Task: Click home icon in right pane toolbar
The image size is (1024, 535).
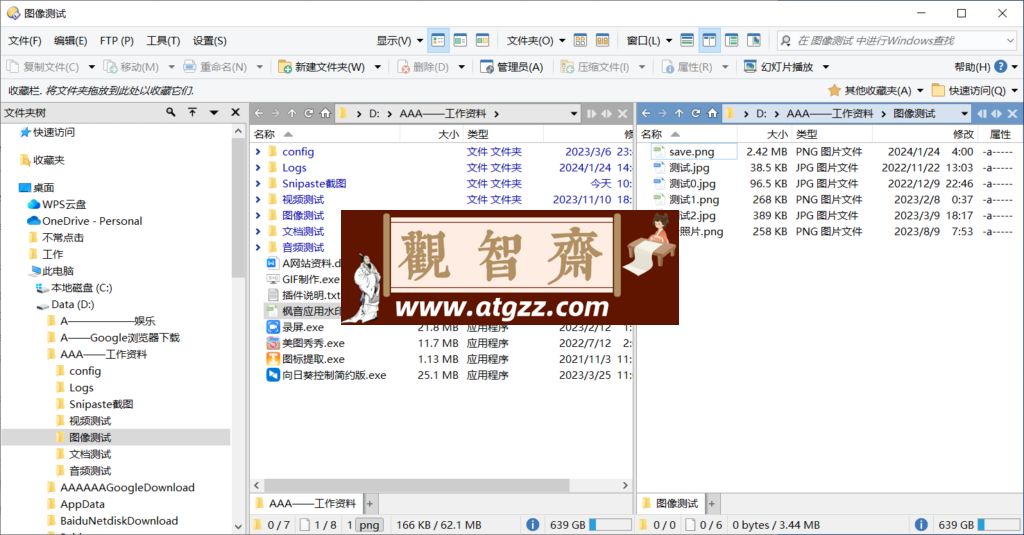Action: 712,114
